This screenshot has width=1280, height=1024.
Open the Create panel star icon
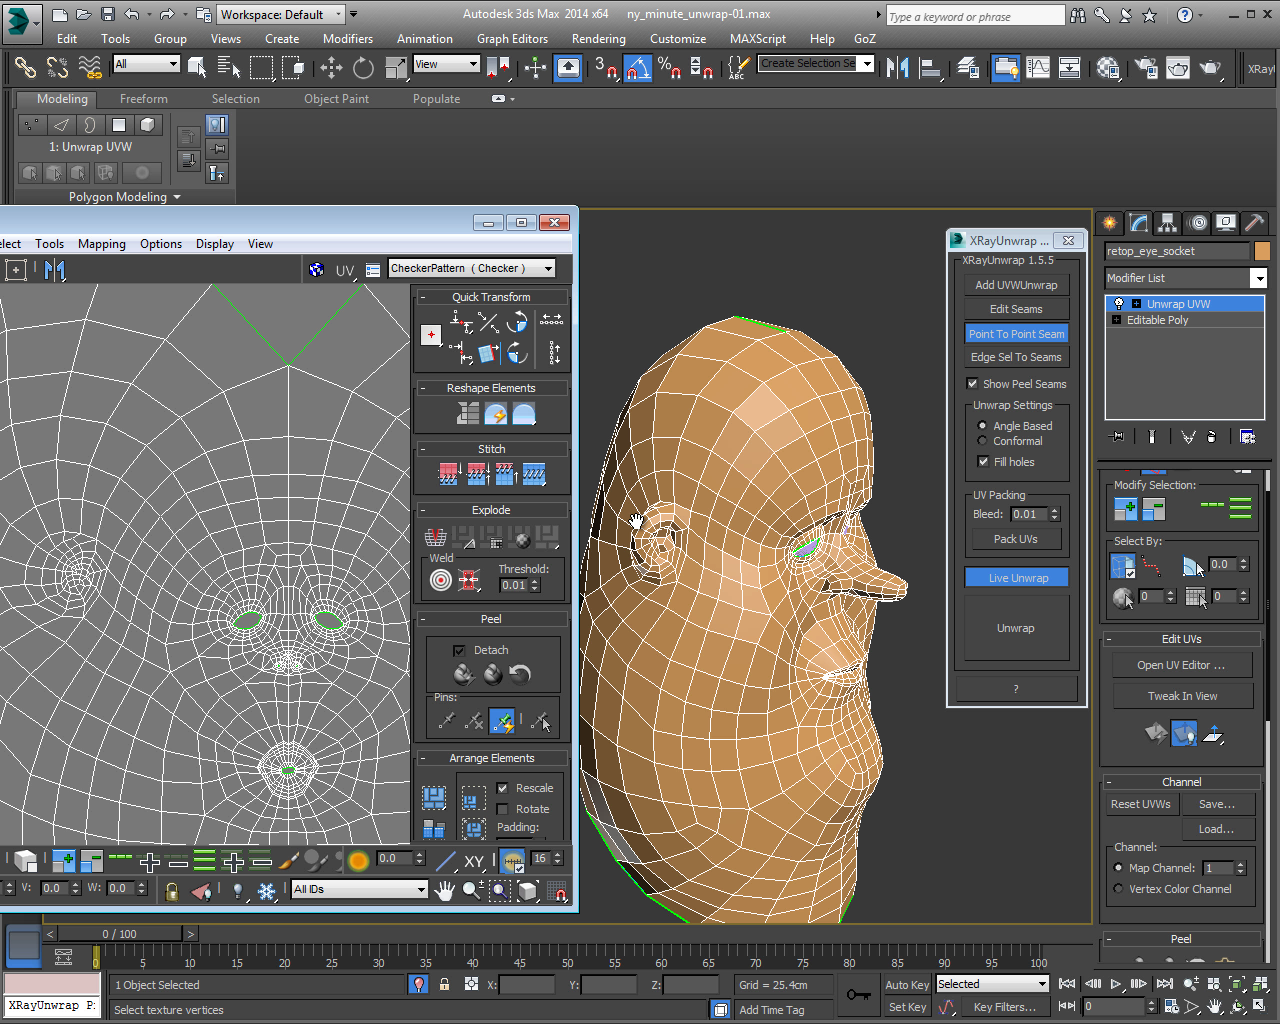[x=1109, y=222]
